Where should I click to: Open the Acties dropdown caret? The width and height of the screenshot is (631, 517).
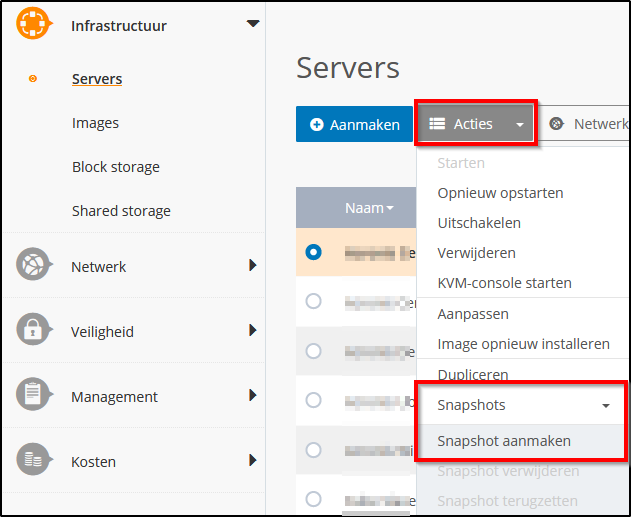[x=519, y=125]
